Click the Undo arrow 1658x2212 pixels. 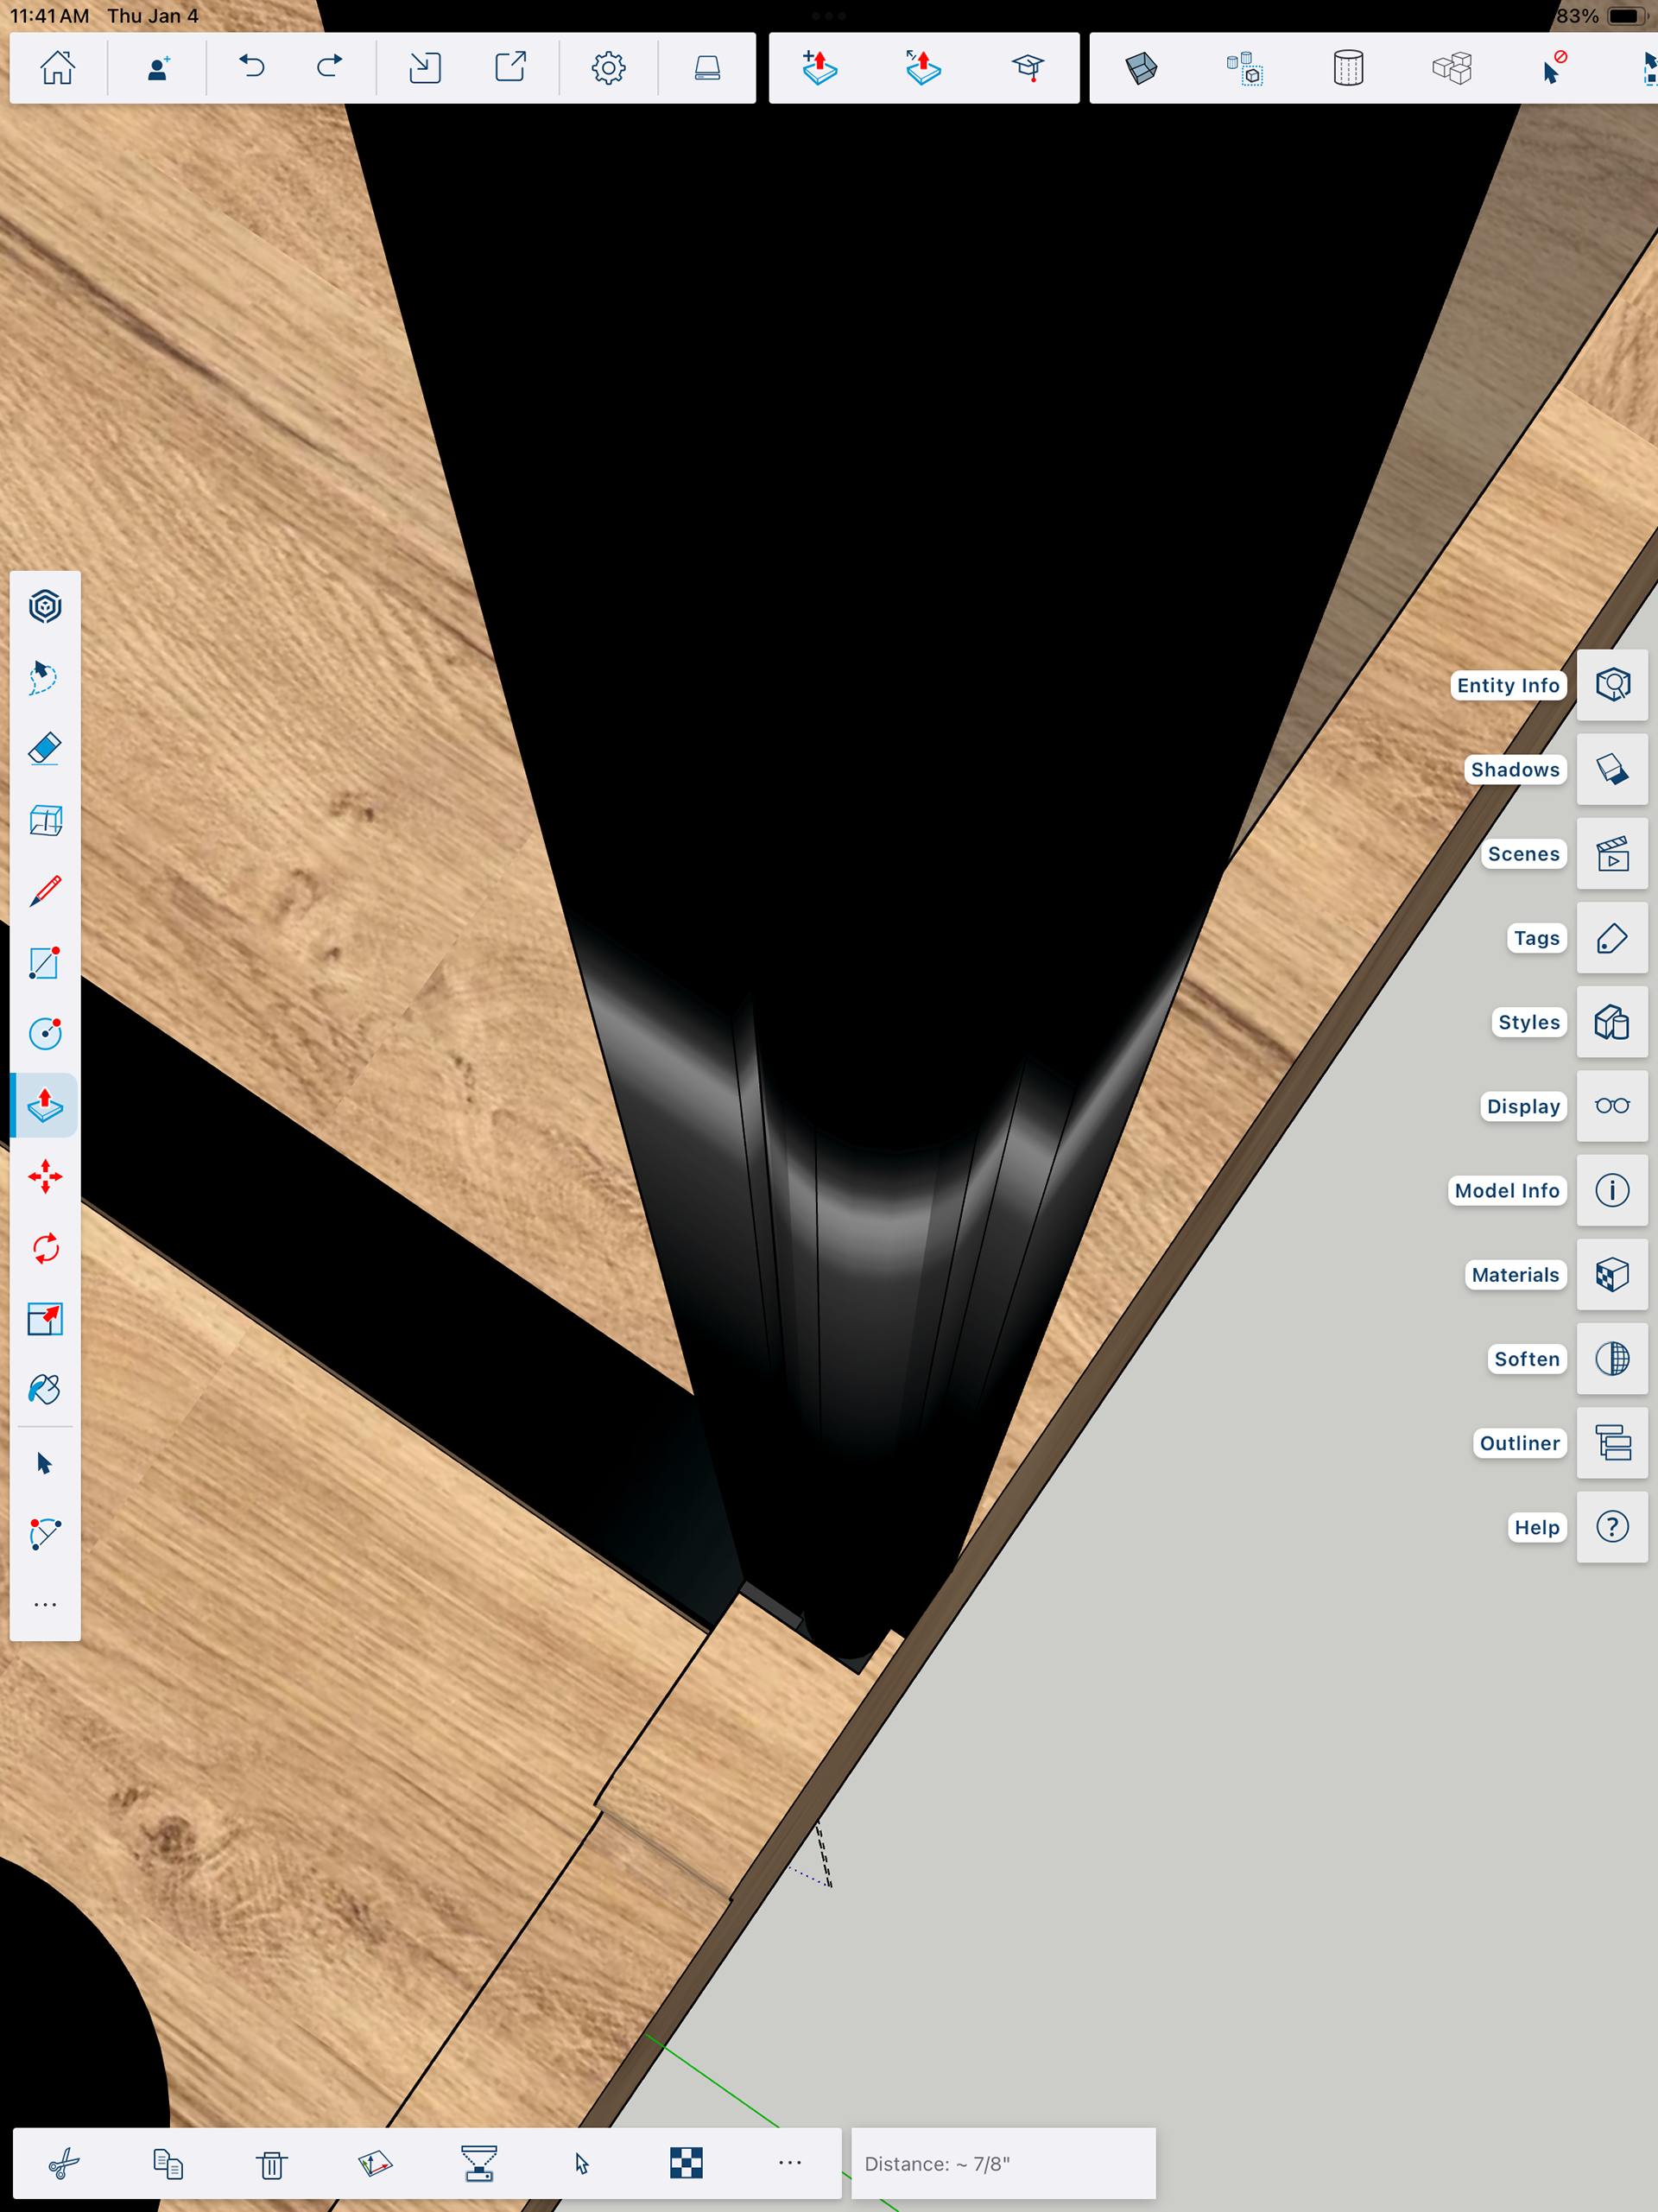252,67
